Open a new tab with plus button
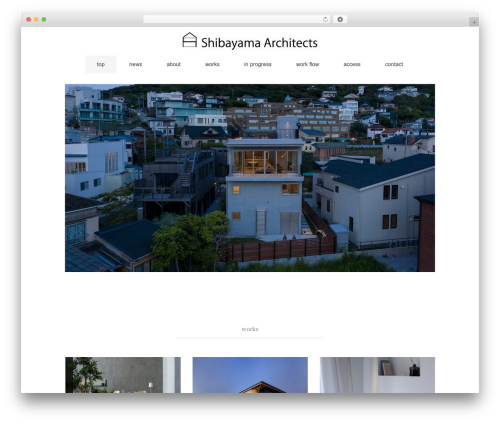 [x=474, y=22]
